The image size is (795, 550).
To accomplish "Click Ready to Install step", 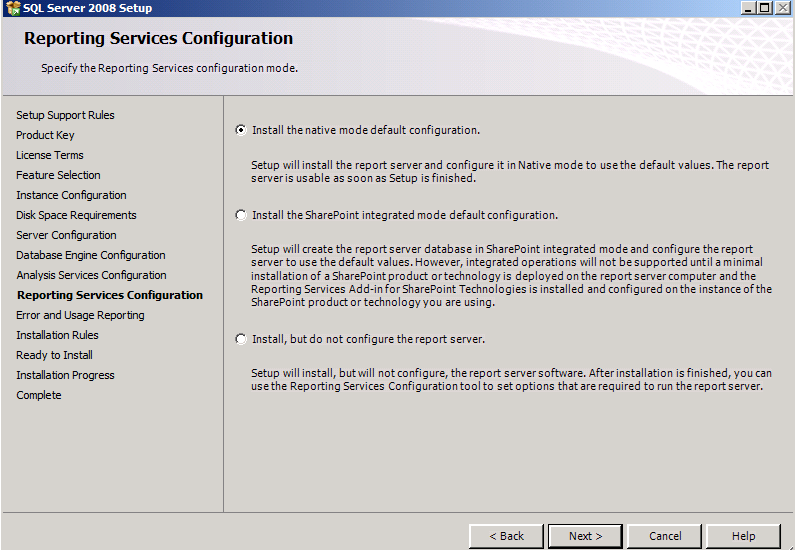I will coord(54,355).
